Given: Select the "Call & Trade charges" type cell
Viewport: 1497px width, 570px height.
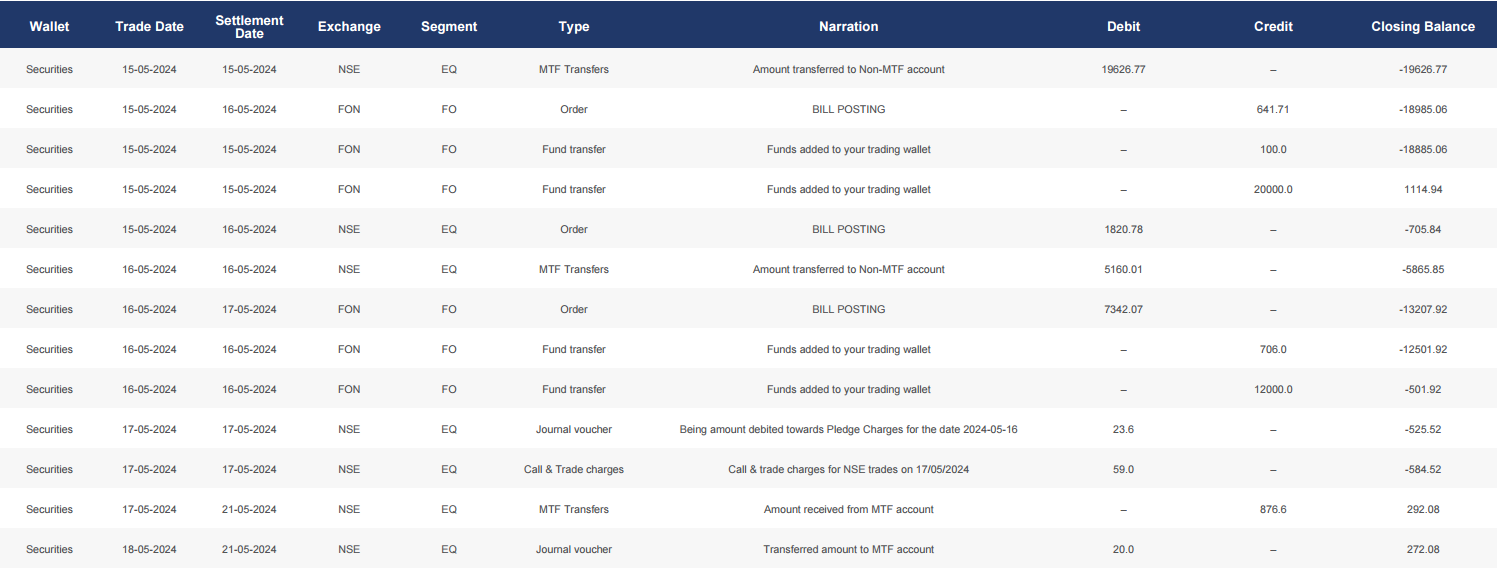Looking at the screenshot, I should pyautogui.click(x=574, y=470).
